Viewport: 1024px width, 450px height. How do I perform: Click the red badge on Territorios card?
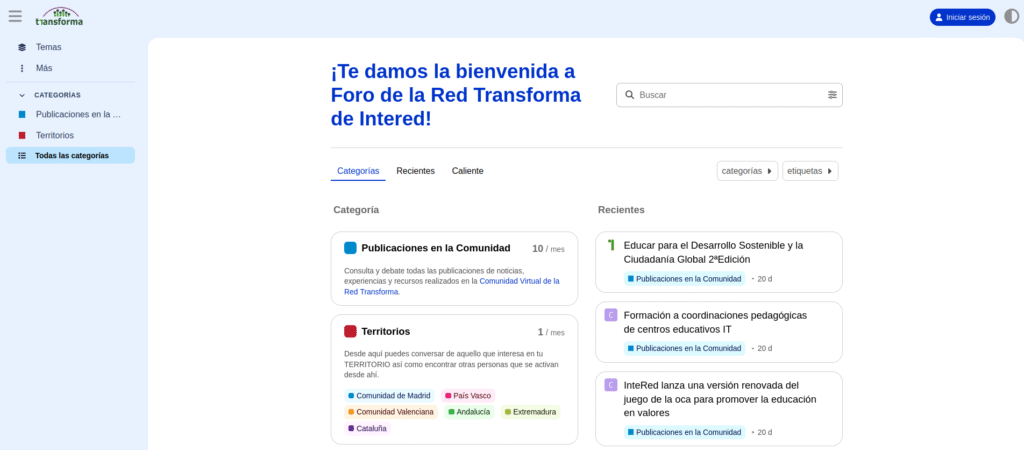pyautogui.click(x=350, y=332)
